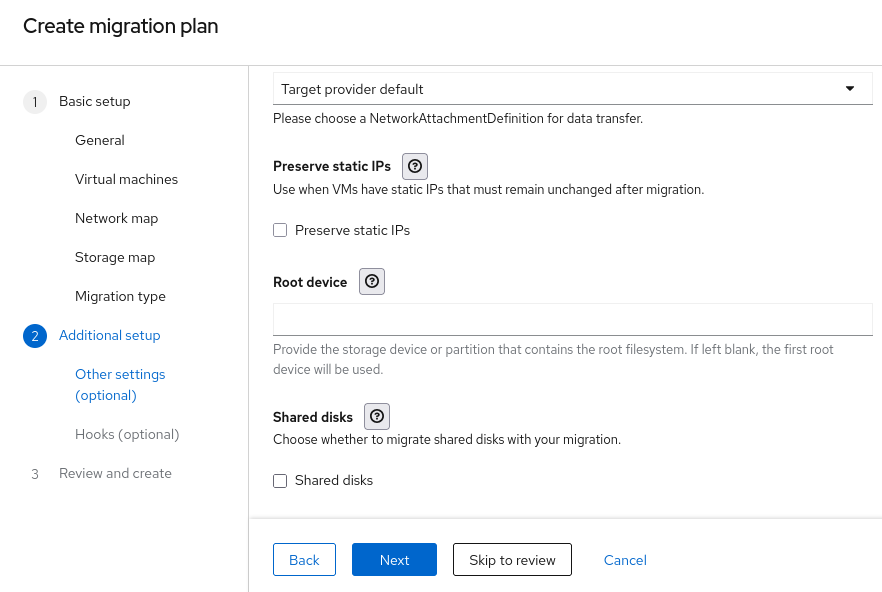Click the step 2 number badge
This screenshot has height=592, width=882.
[x=34, y=336]
